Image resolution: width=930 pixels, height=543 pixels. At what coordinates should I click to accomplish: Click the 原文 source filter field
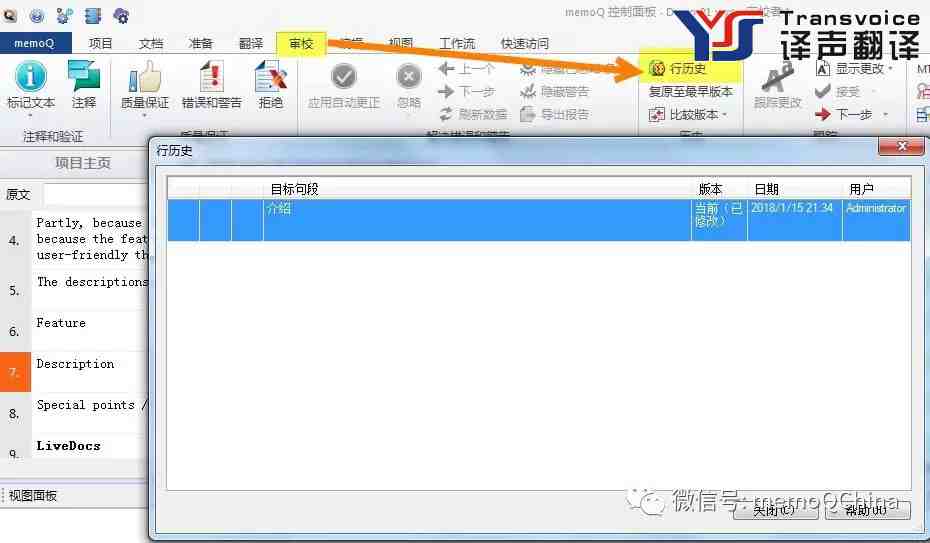(95, 194)
